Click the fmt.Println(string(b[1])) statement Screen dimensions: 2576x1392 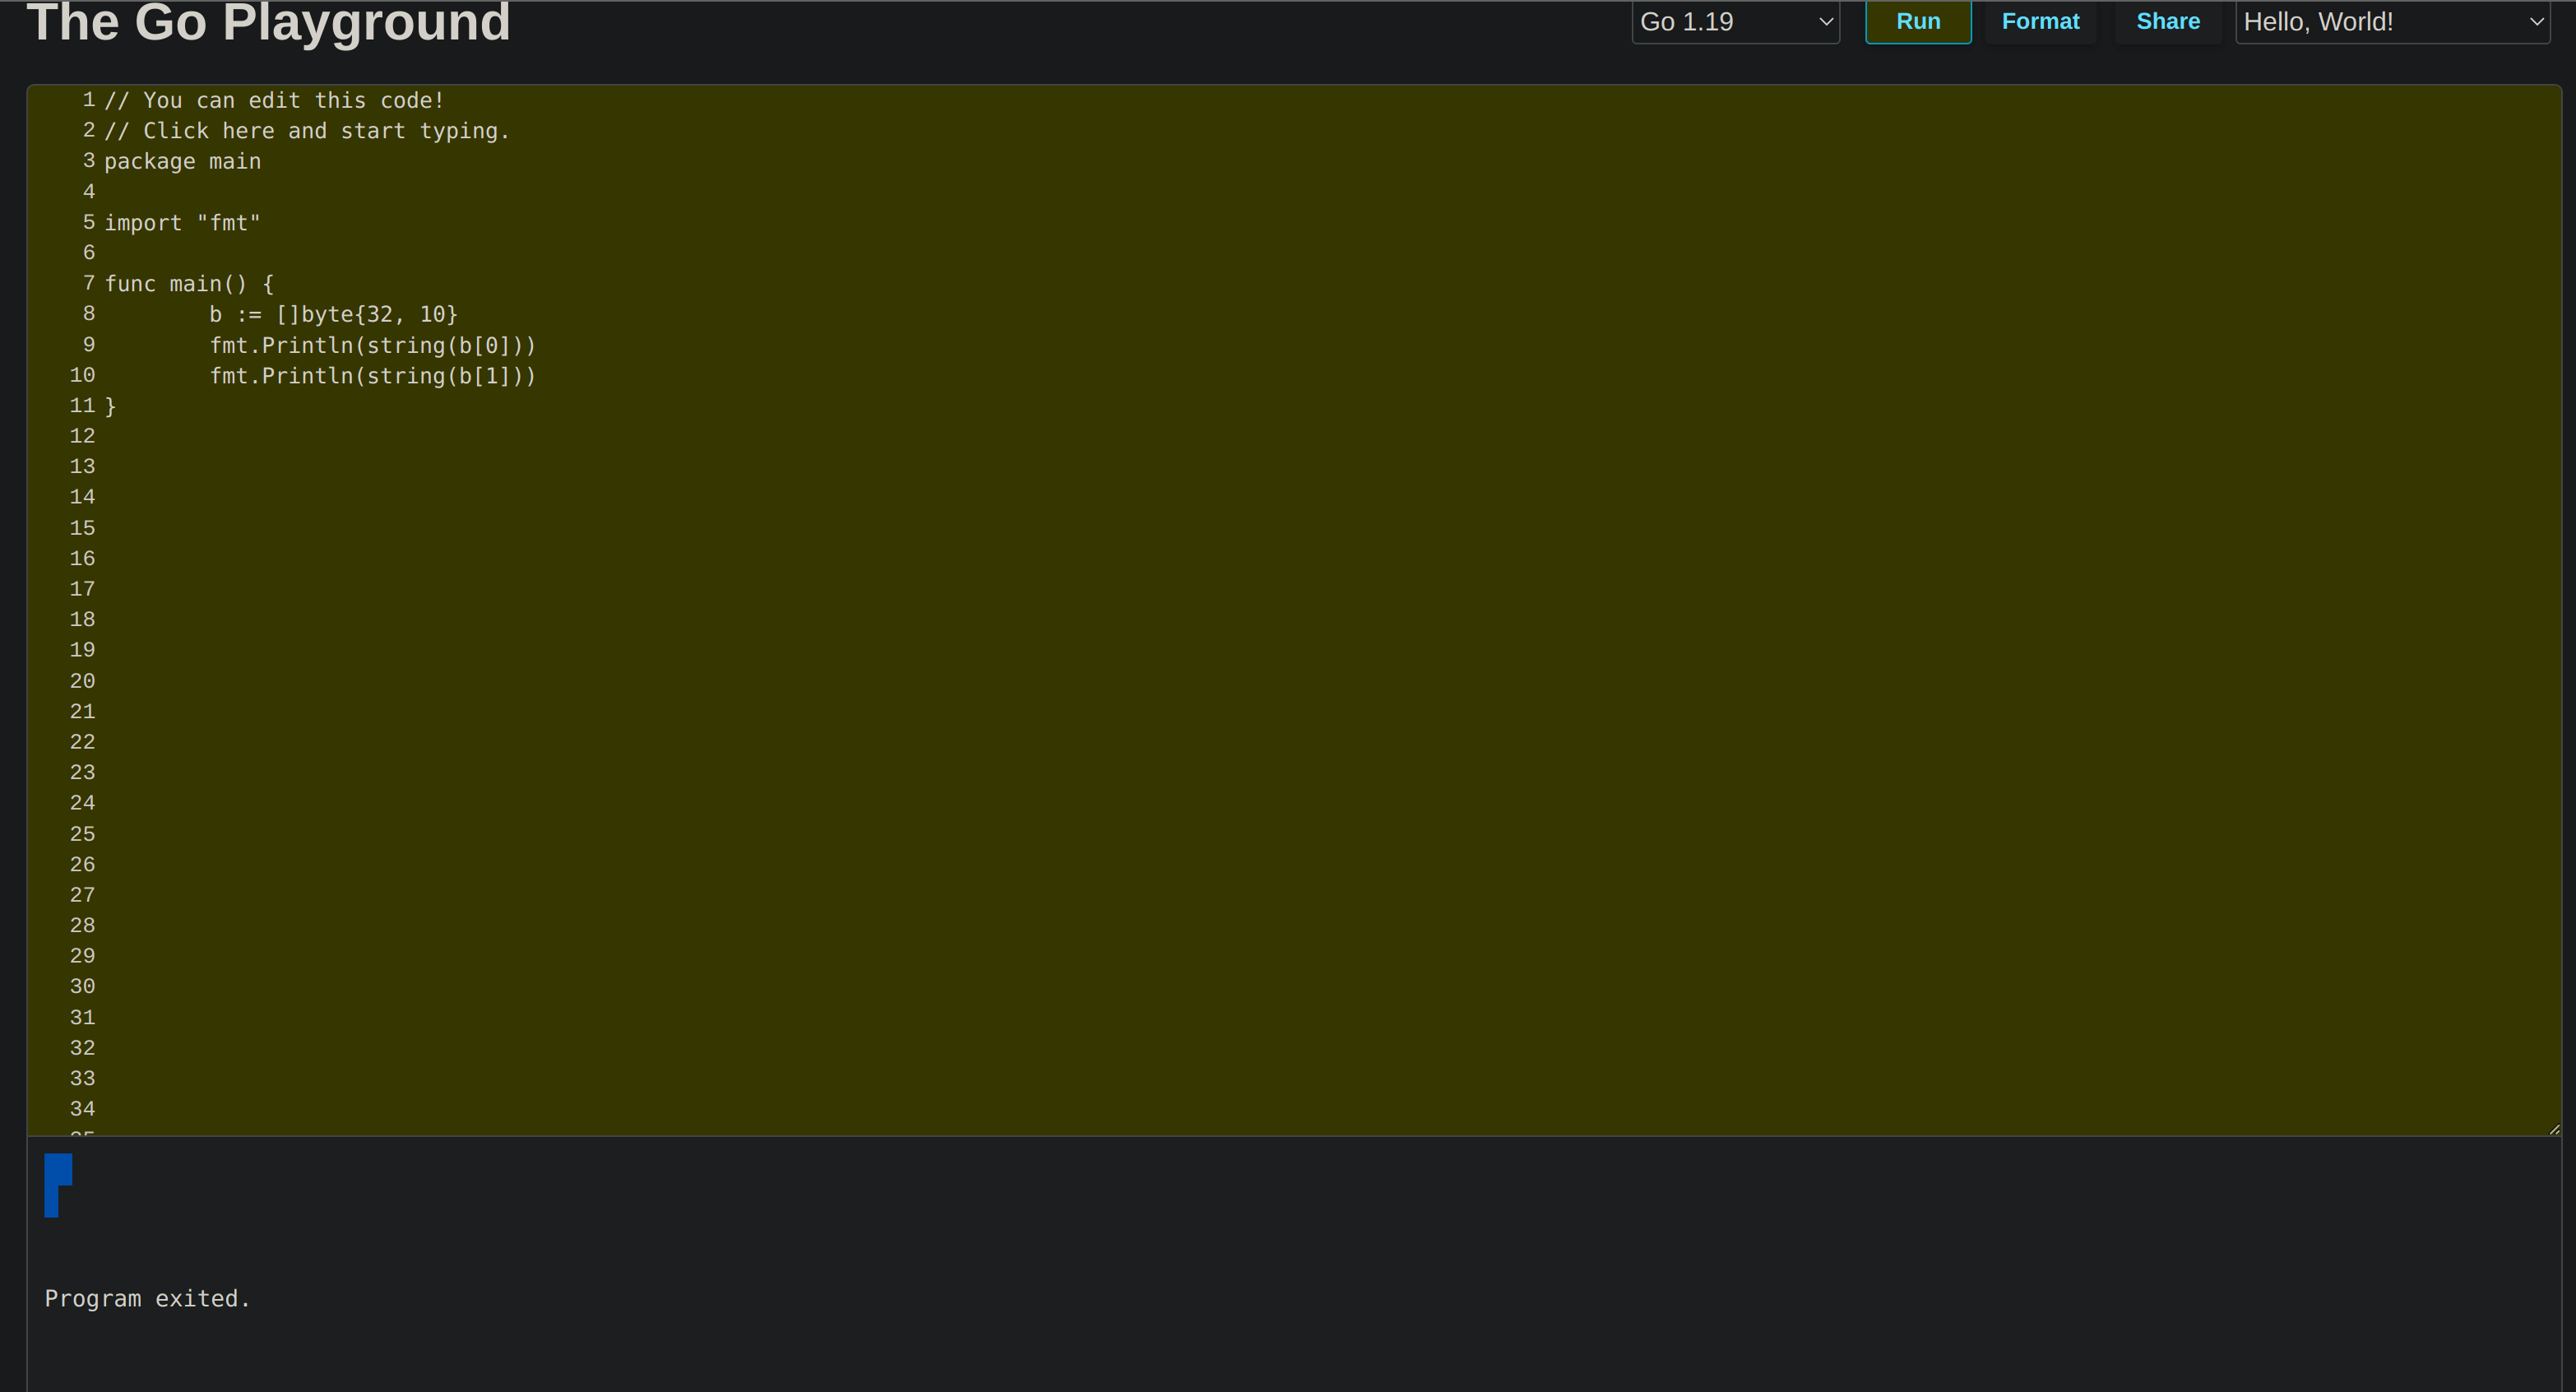(x=372, y=376)
